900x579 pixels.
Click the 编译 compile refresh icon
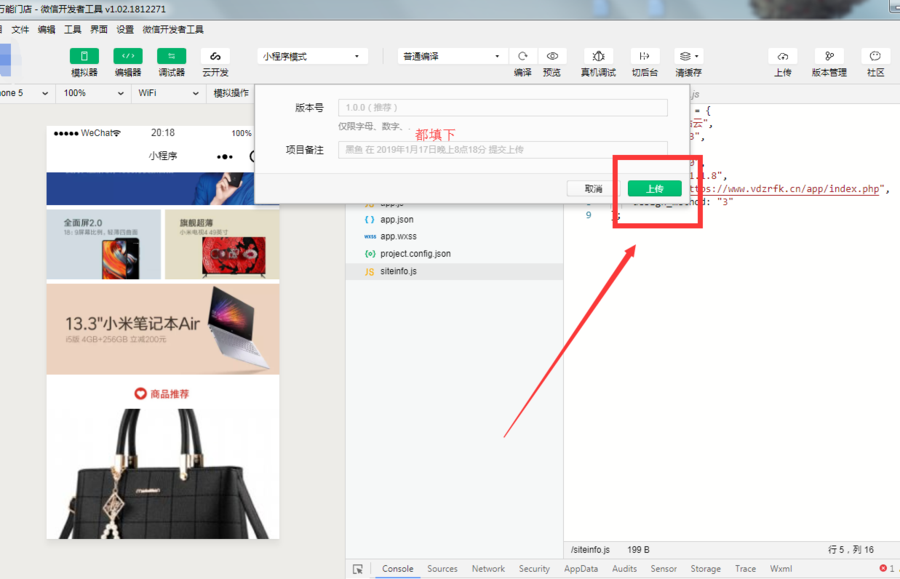[x=523, y=56]
